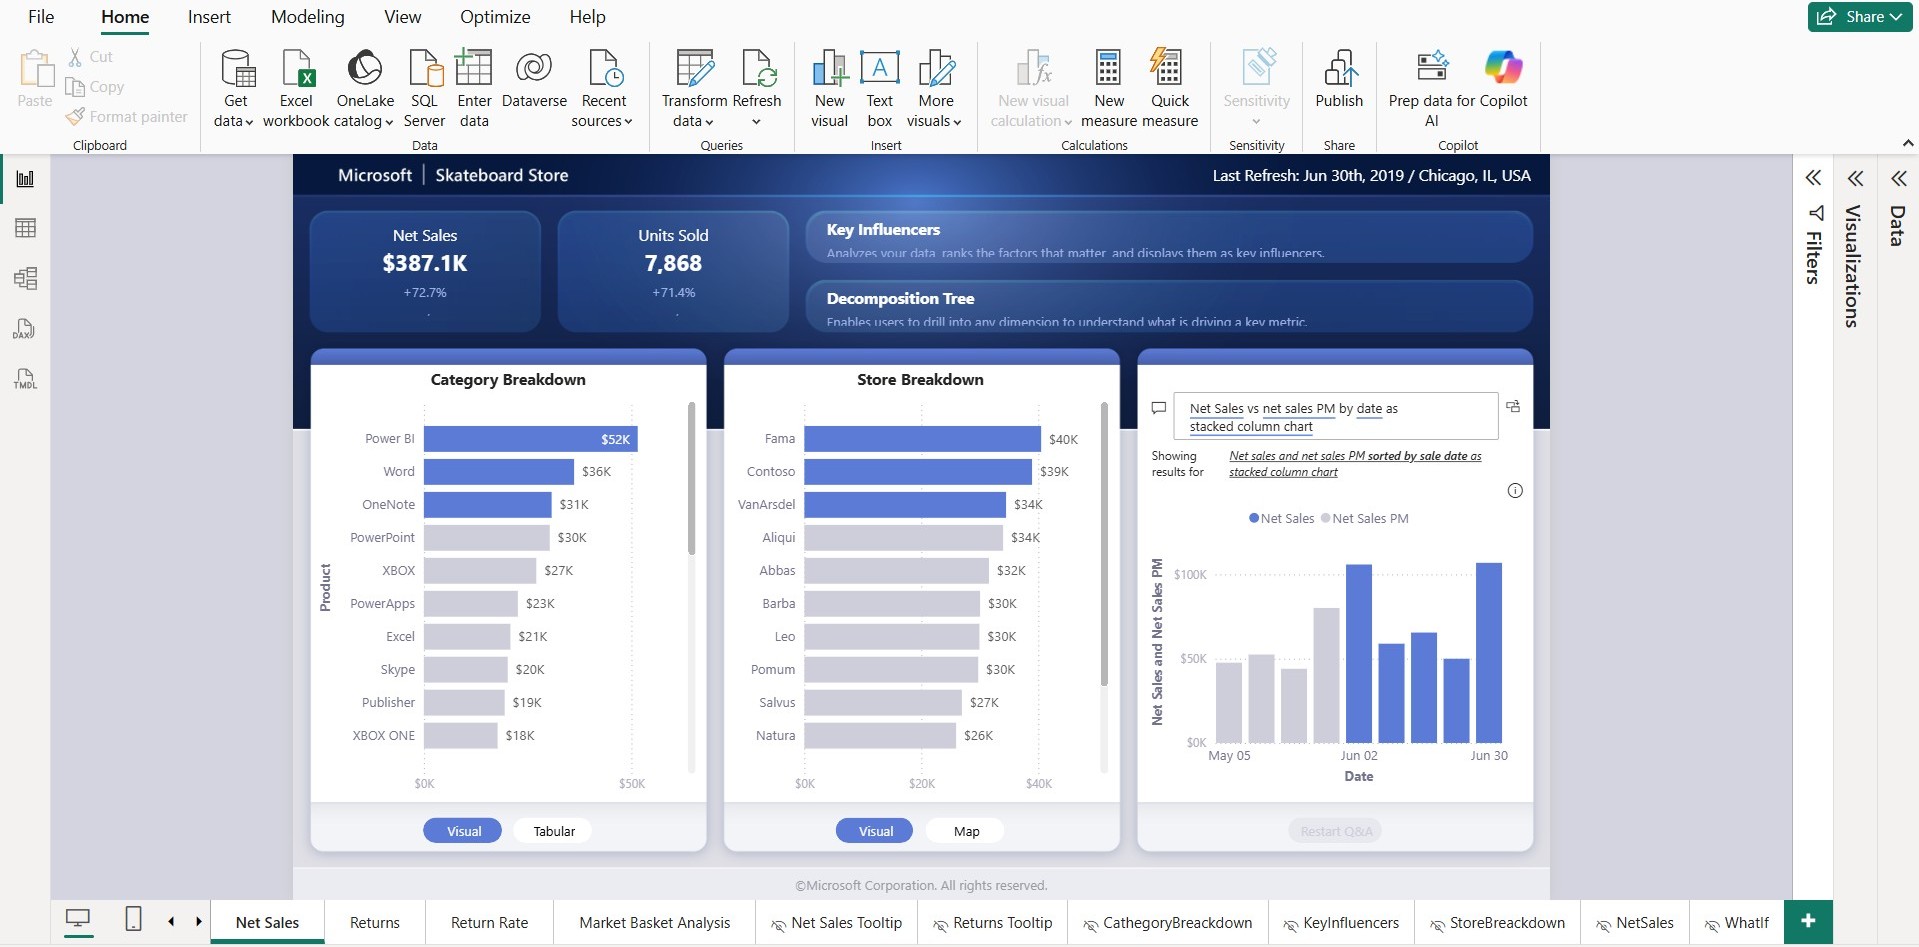Image resolution: width=1919 pixels, height=947 pixels.
Task: Click the Category Breakdown vertical scrollbar
Action: (x=691, y=480)
